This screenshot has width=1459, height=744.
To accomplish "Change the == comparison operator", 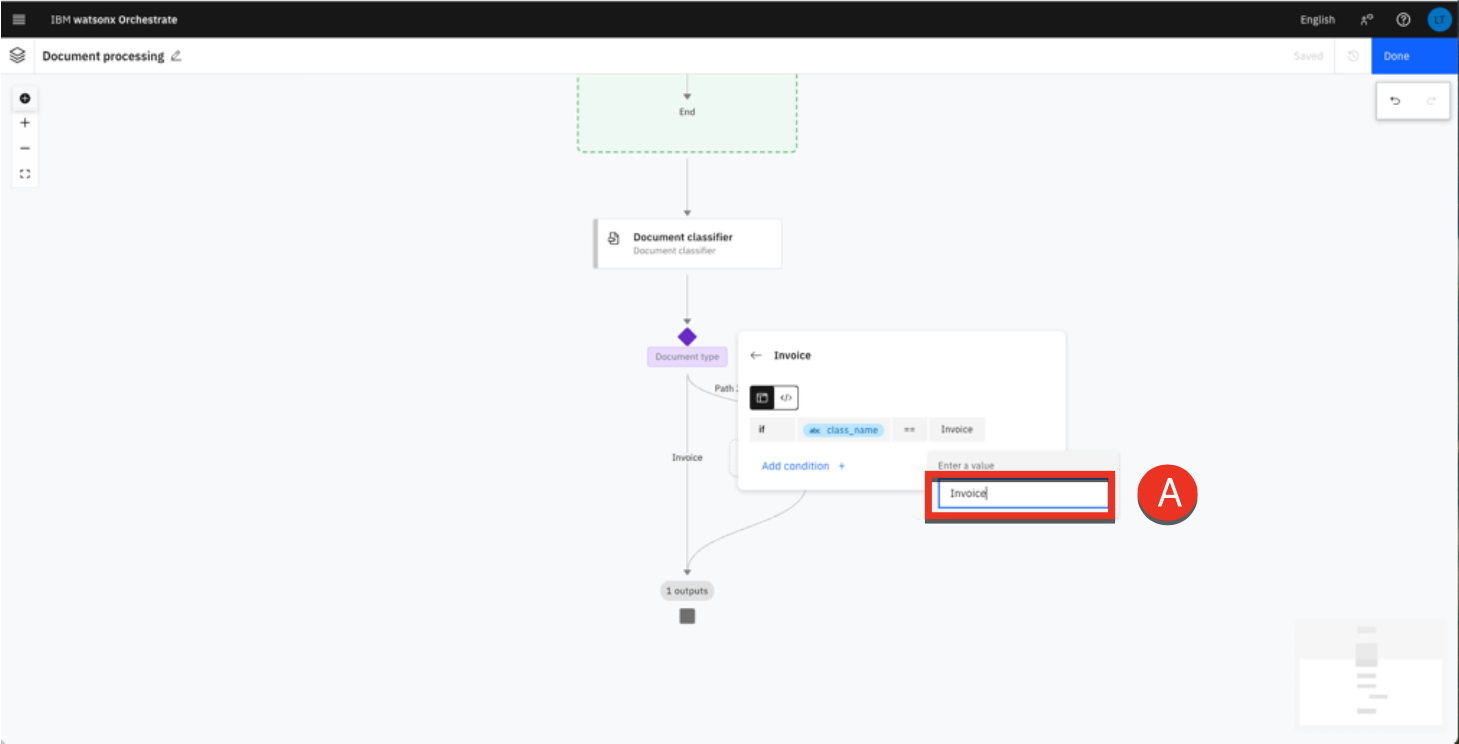I will point(909,430).
